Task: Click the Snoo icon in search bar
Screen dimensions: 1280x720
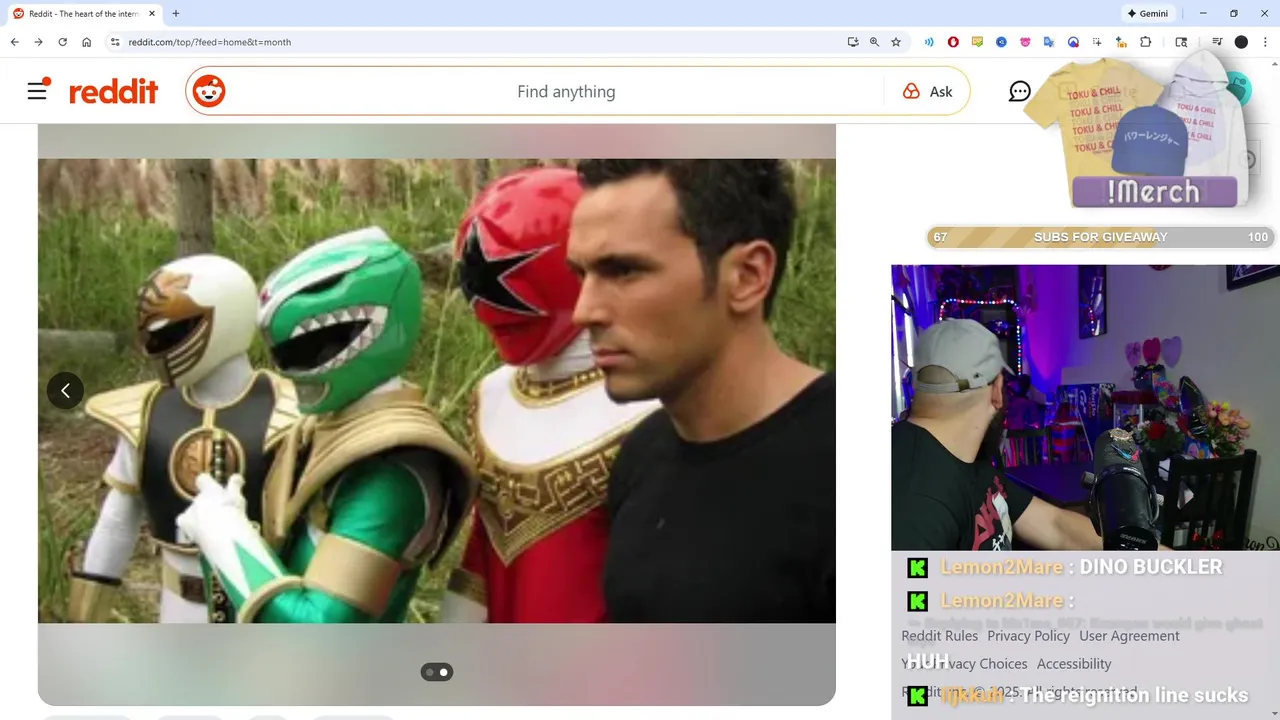Action: tap(209, 91)
